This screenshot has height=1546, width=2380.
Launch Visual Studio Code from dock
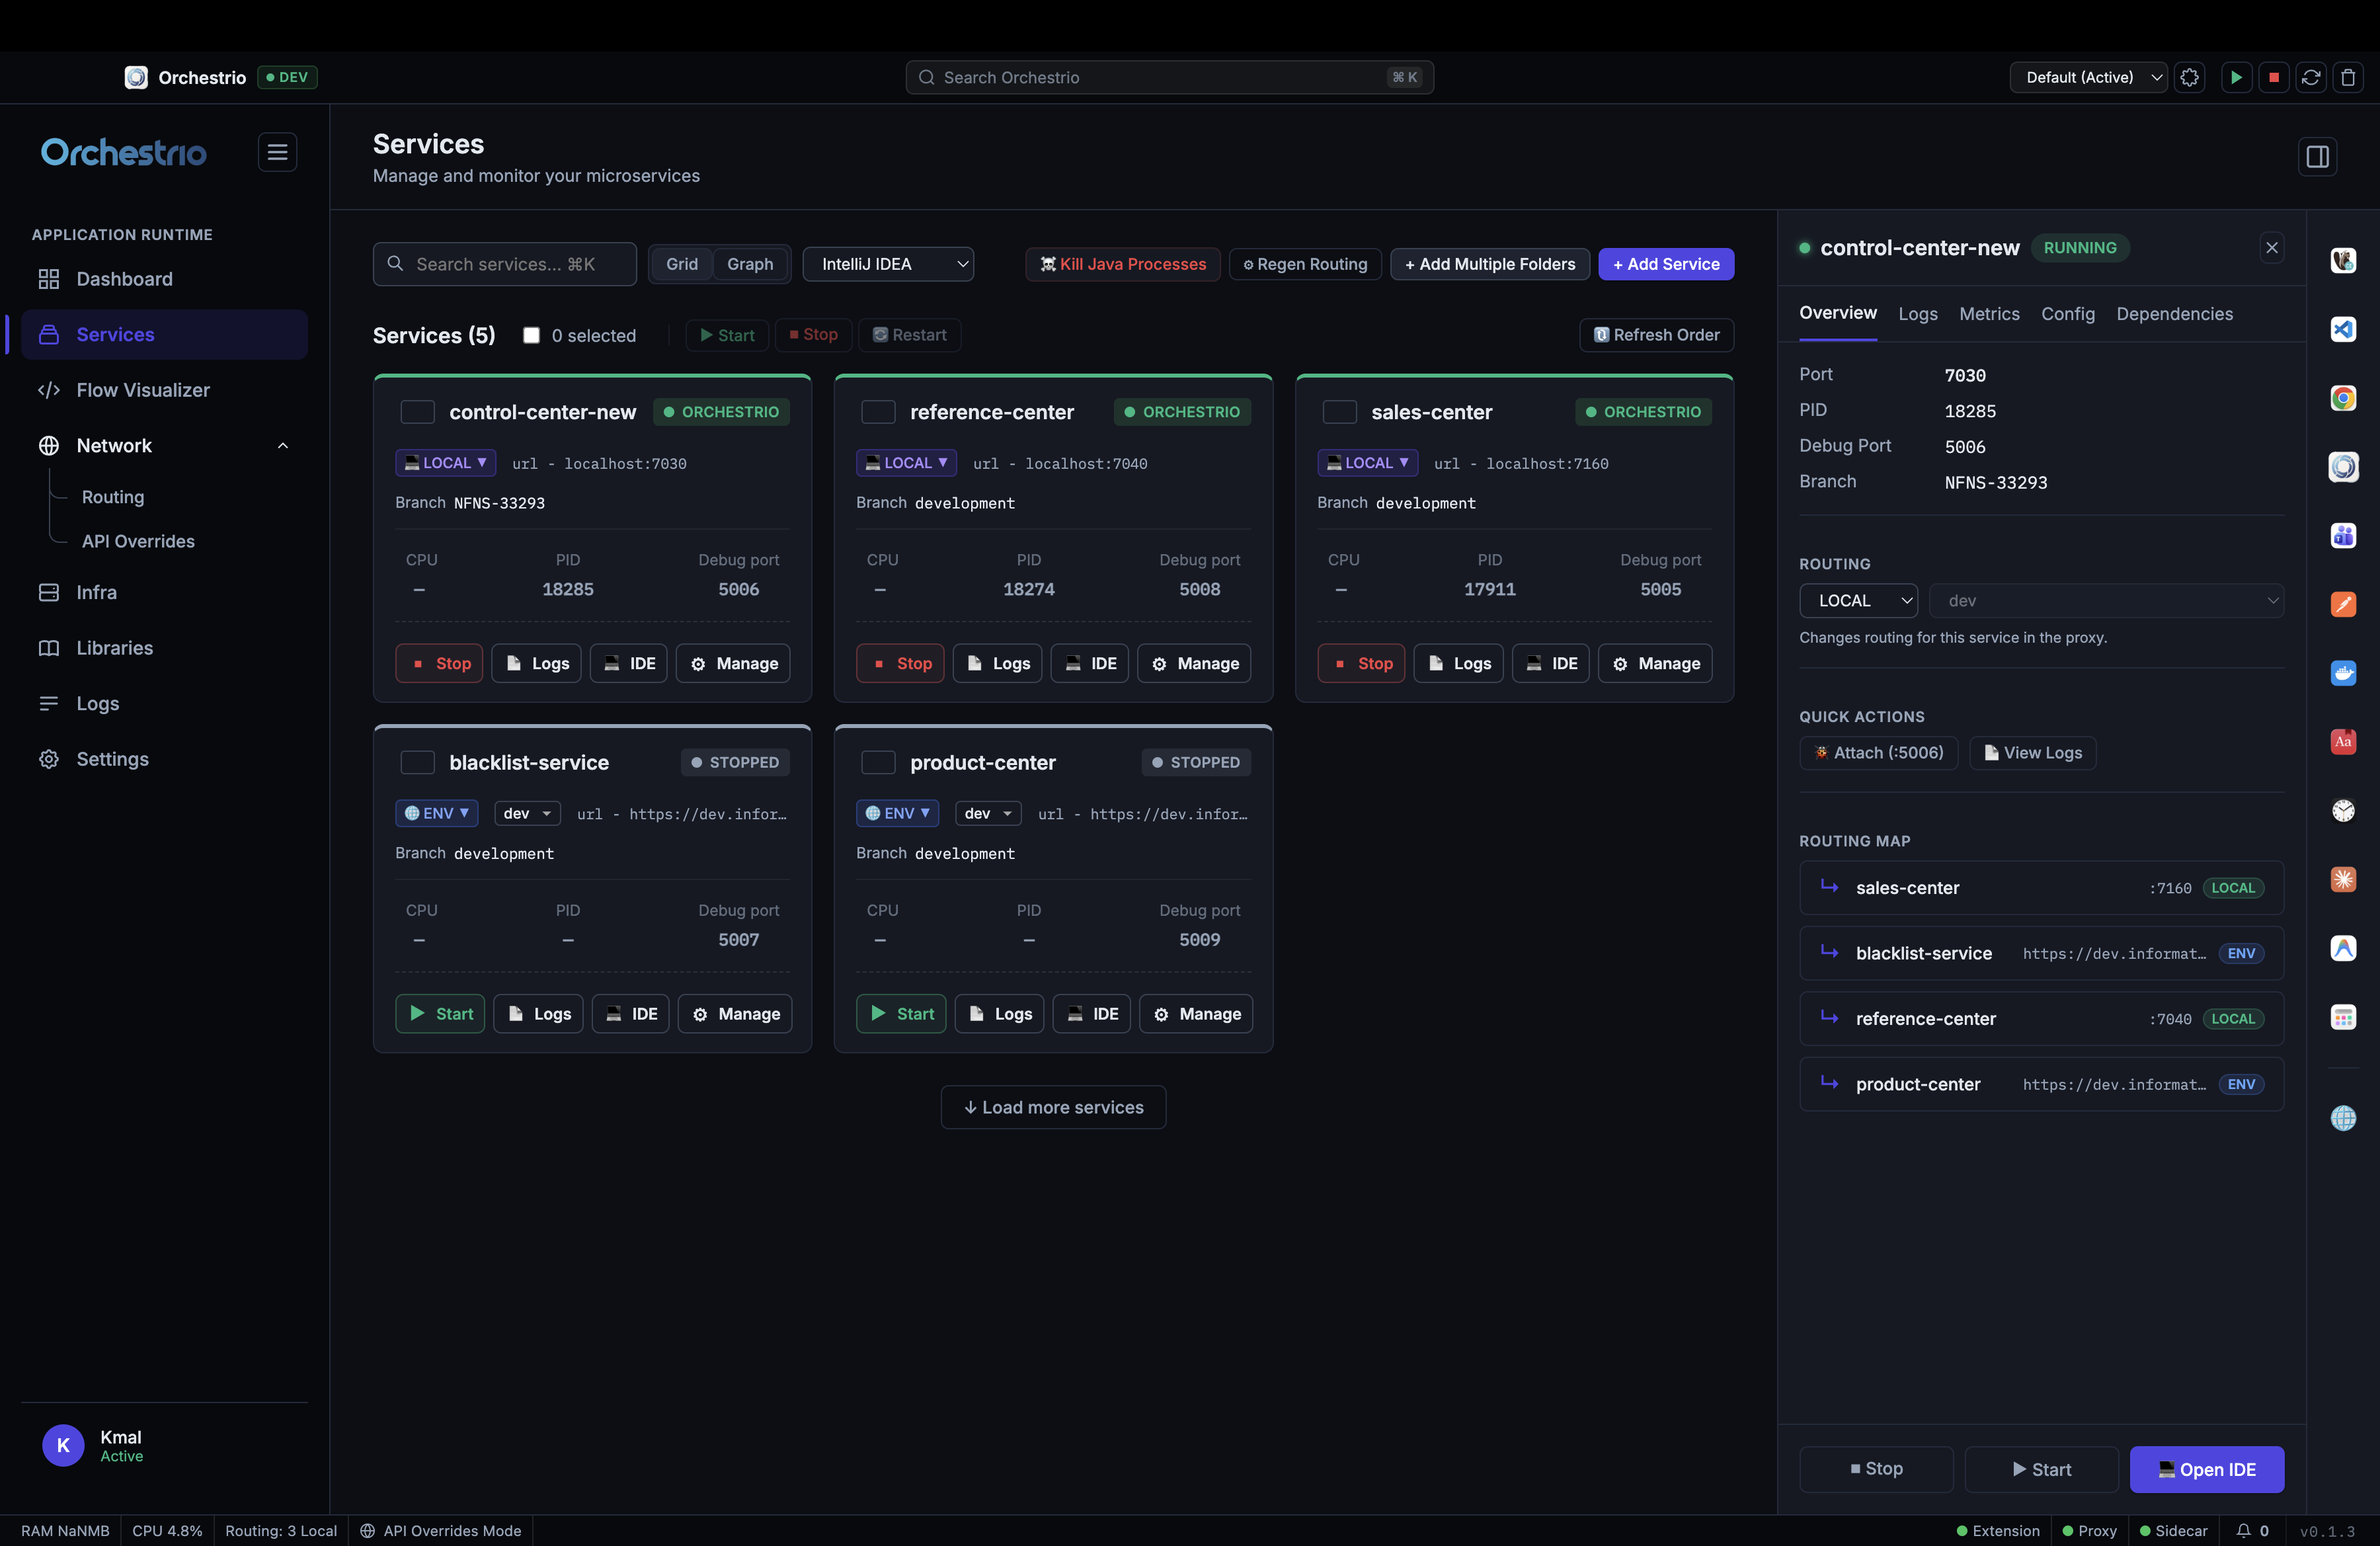[x=2343, y=329]
